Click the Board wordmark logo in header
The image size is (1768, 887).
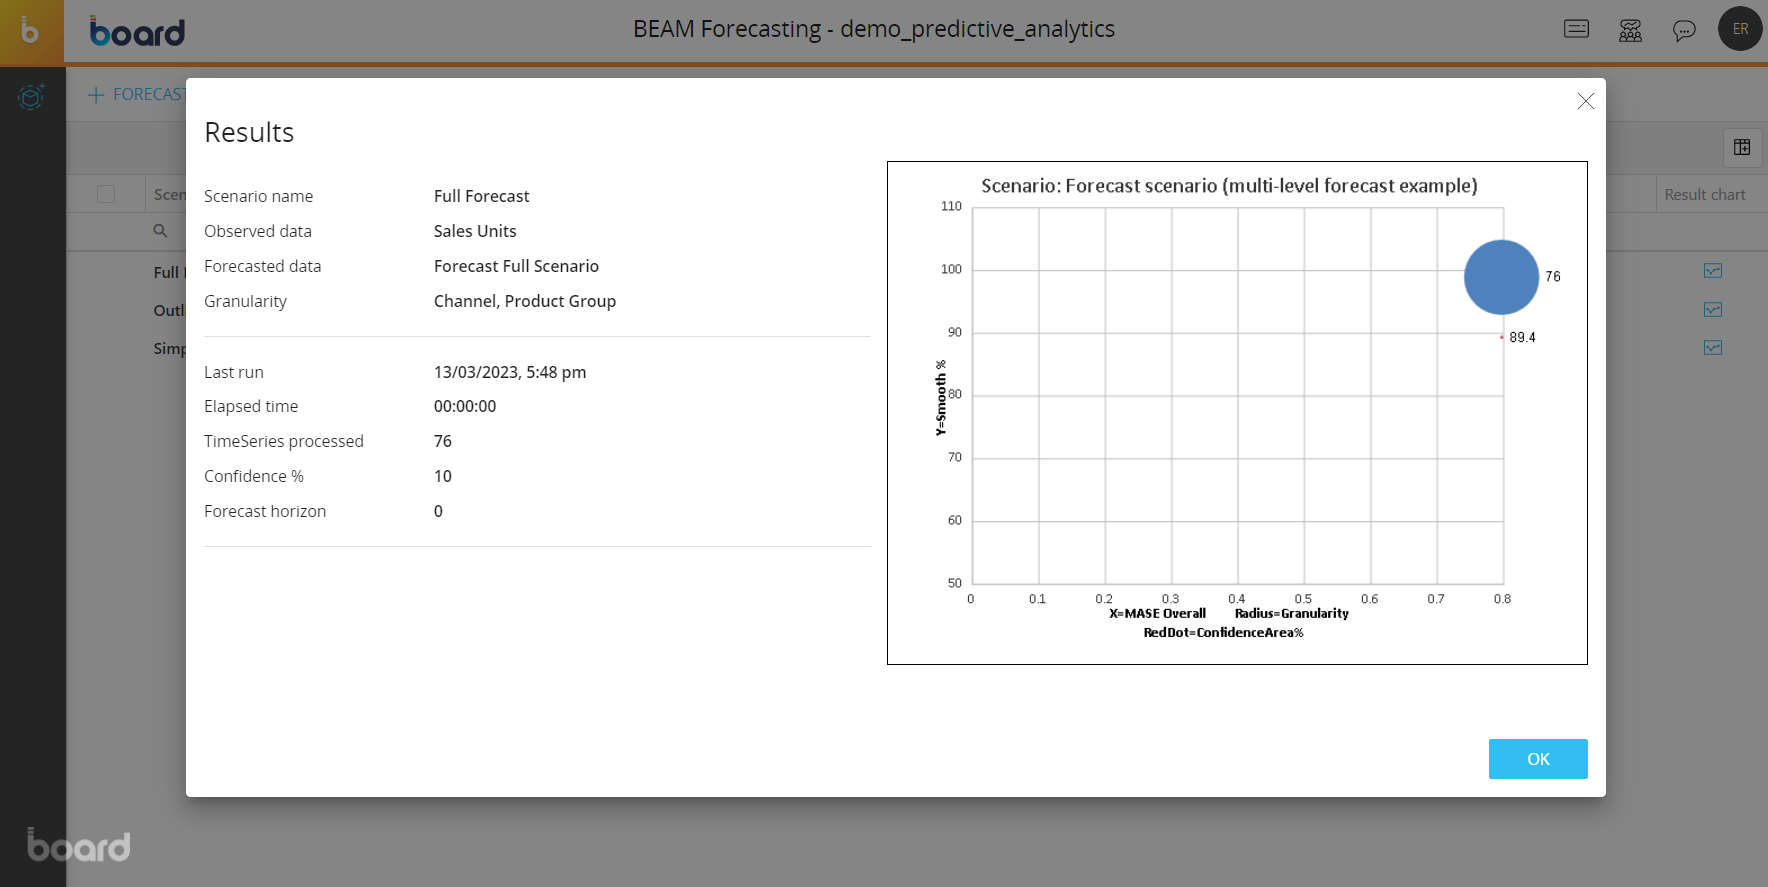click(137, 31)
